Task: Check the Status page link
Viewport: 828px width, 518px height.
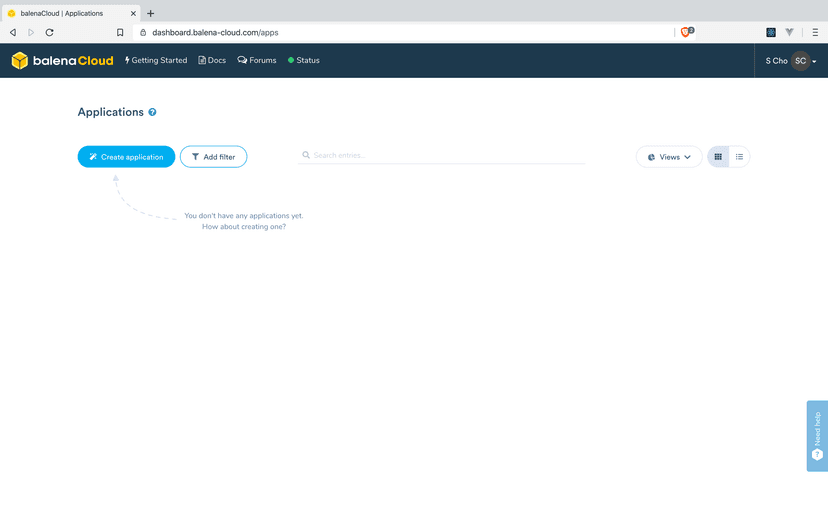Action: [304, 60]
